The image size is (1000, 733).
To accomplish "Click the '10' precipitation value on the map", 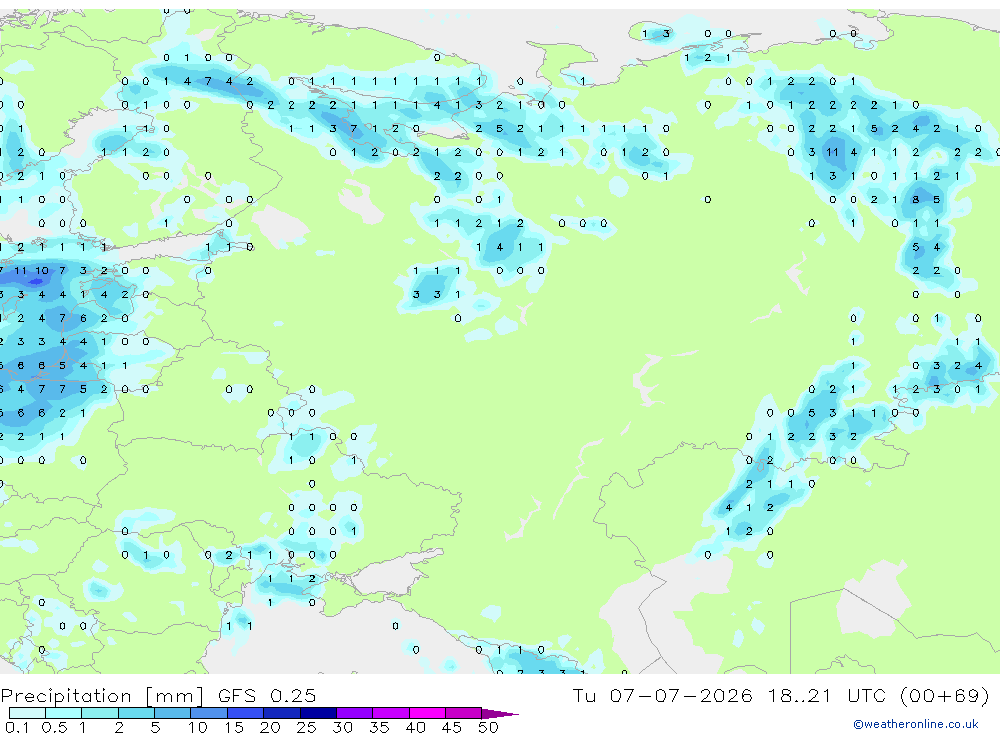I will 41,270.
